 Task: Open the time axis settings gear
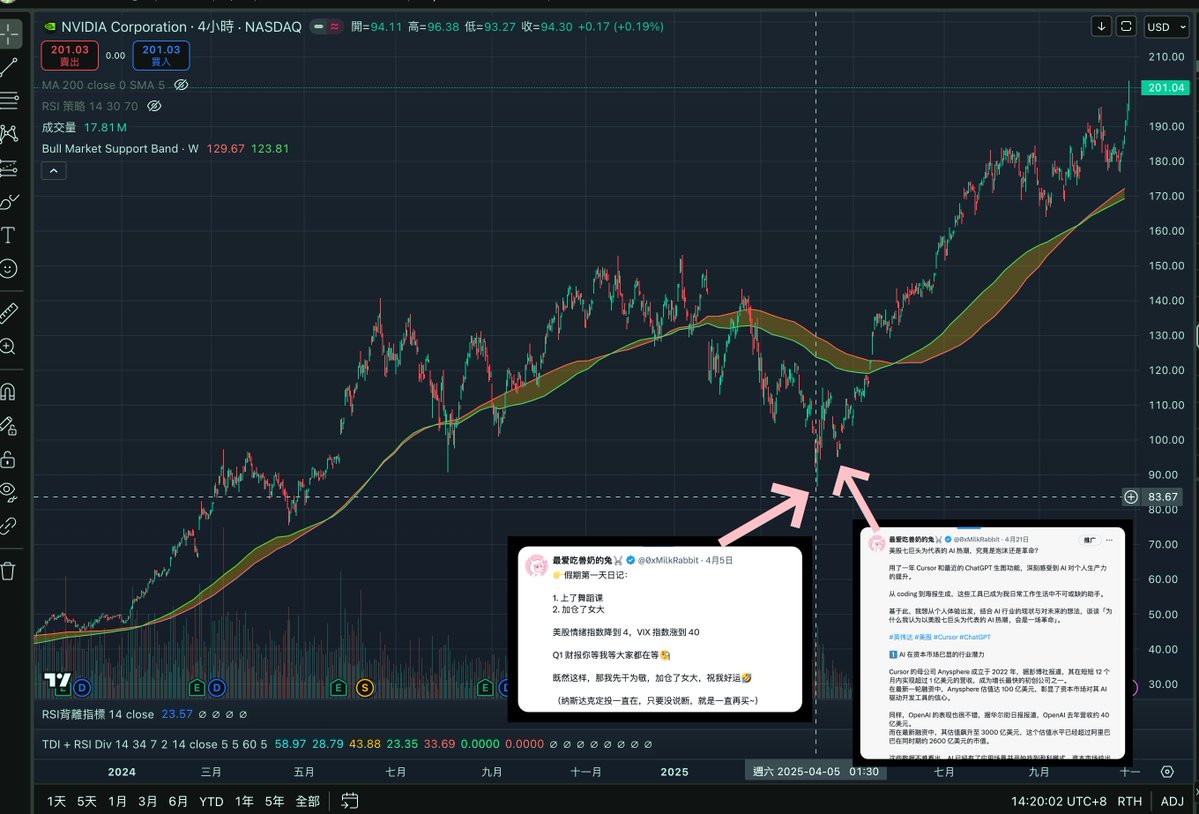[x=1167, y=771]
